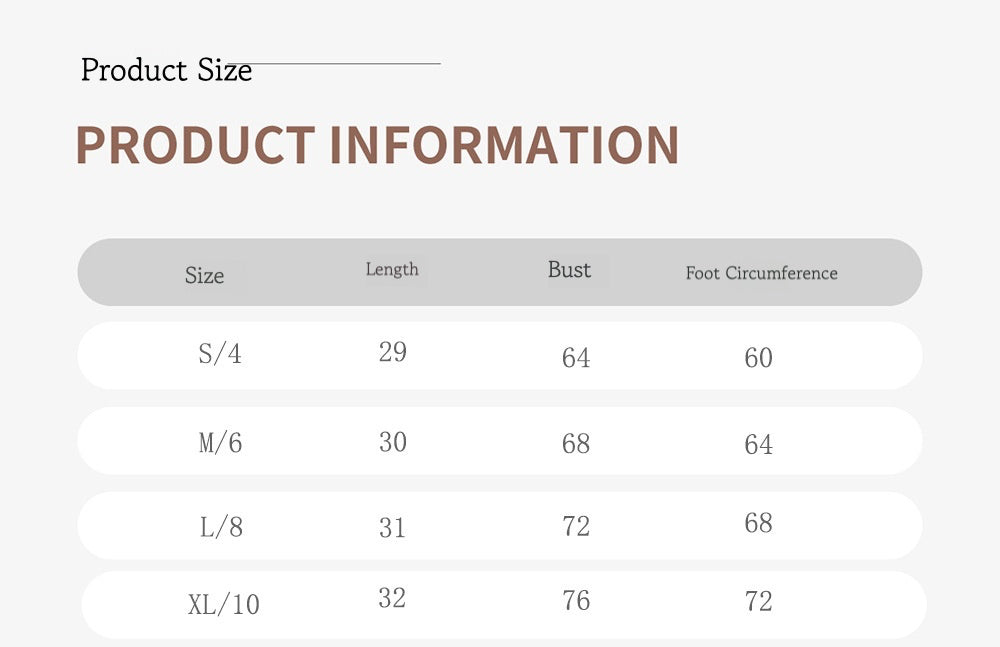The height and width of the screenshot is (647, 1000).
Task: Select the Length column header
Action: click(392, 269)
